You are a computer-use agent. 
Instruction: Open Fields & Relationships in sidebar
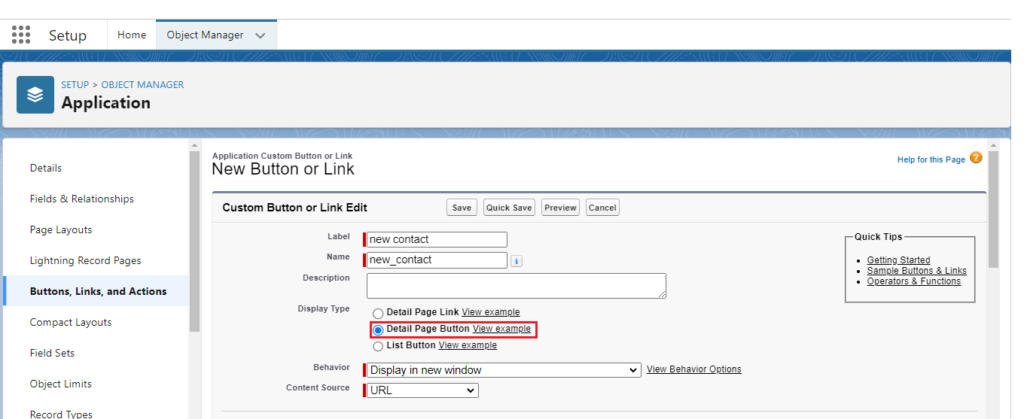pyautogui.click(x=81, y=199)
